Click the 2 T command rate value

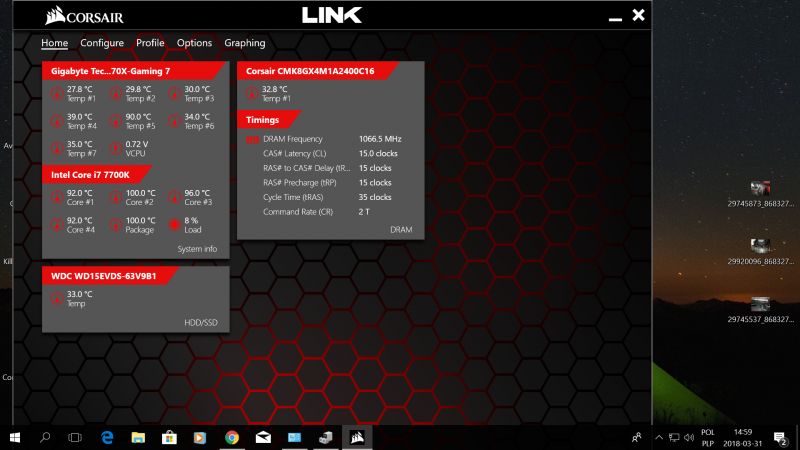364,212
